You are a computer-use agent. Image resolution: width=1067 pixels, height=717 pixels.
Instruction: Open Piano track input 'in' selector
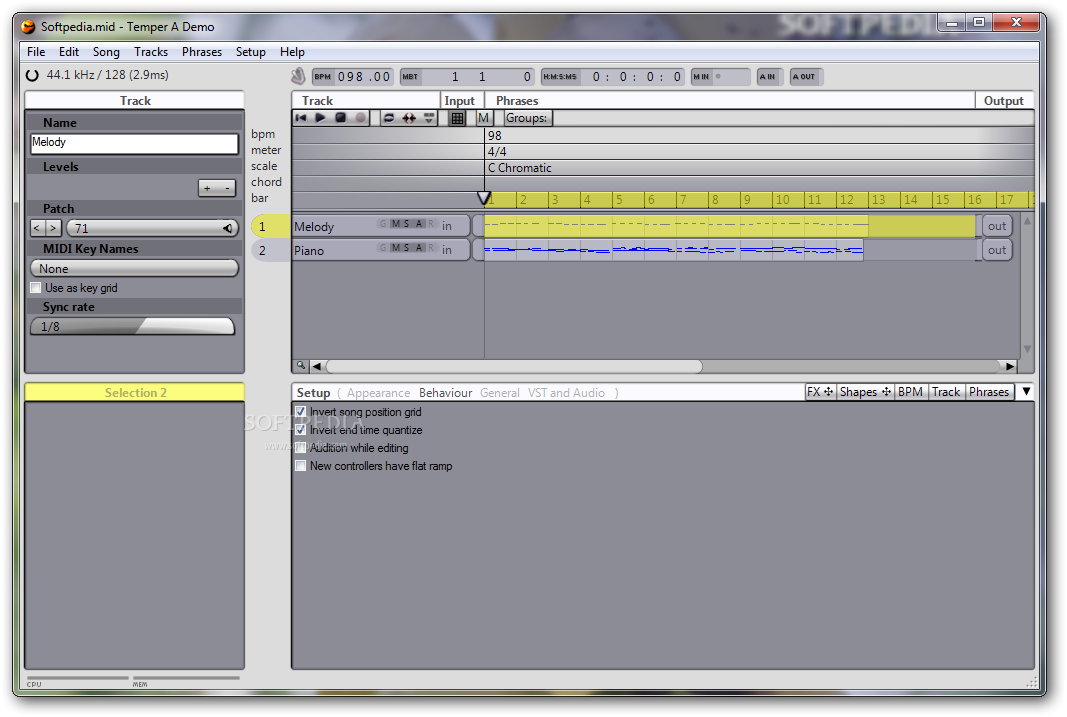446,250
